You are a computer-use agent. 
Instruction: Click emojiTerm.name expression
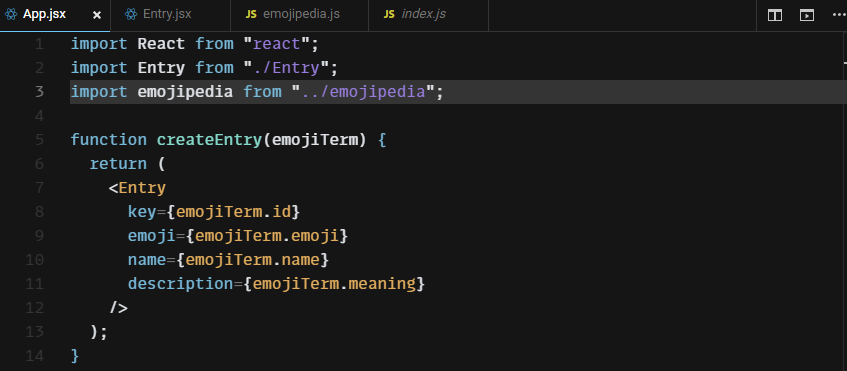(x=252, y=260)
